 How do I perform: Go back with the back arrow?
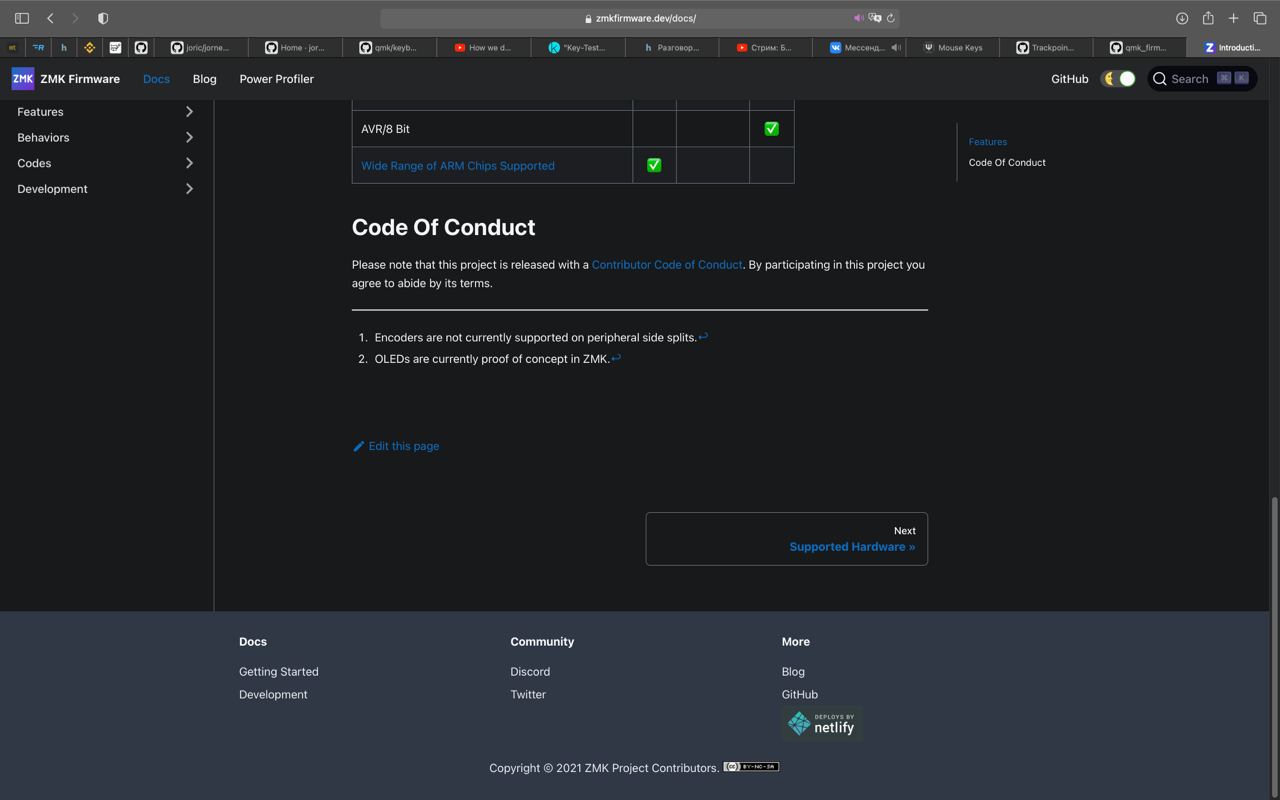pyautogui.click(x=50, y=18)
